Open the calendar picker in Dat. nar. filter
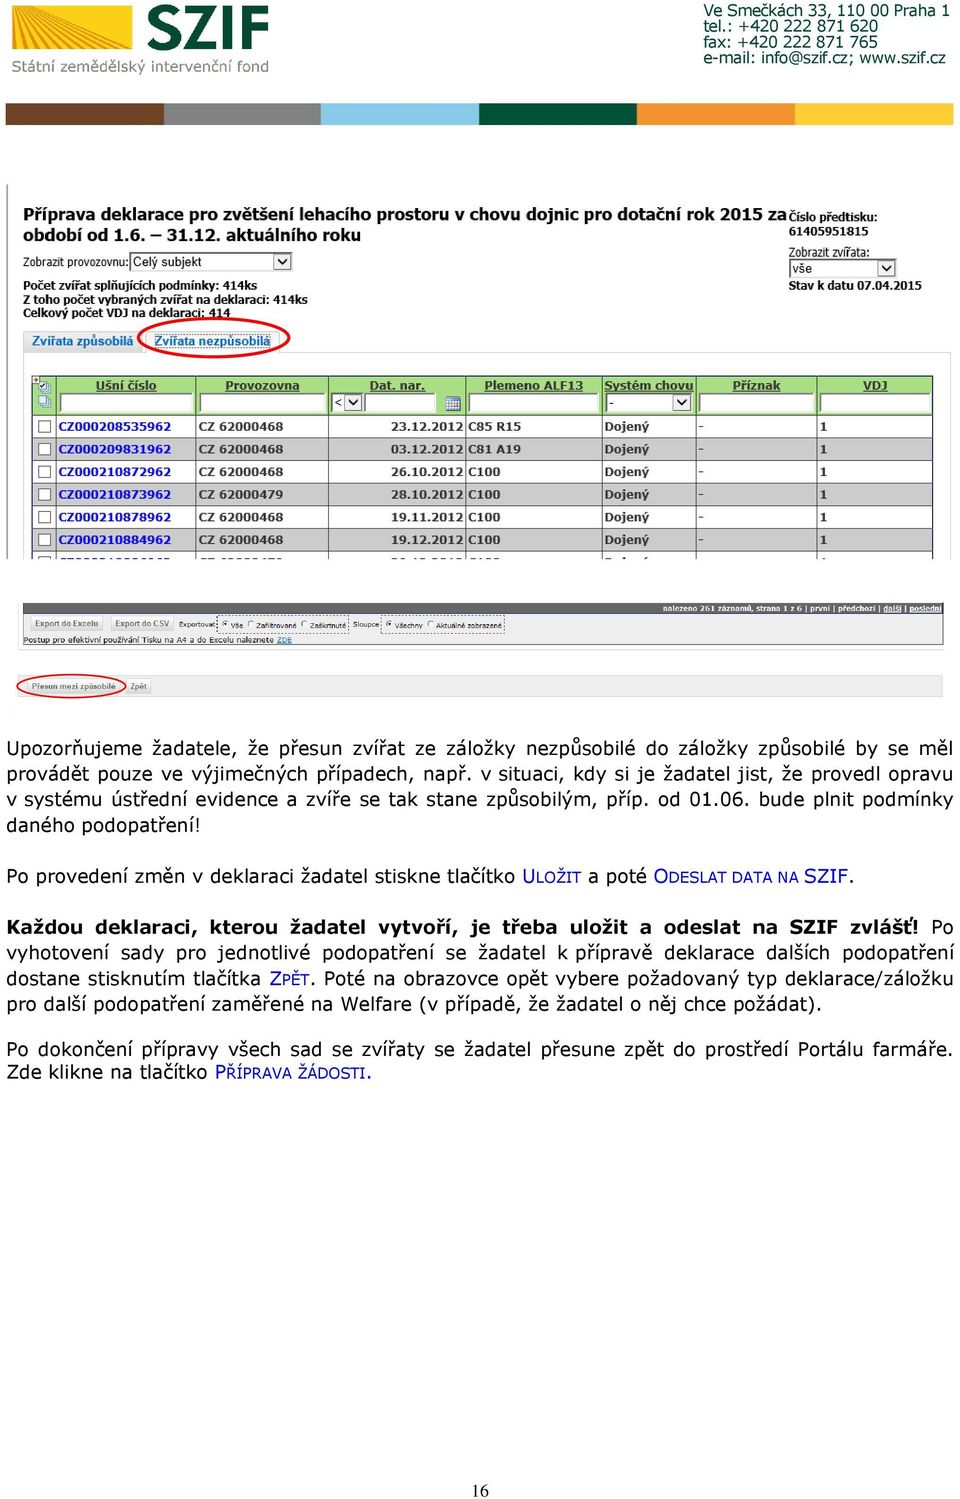Image resolution: width=960 pixels, height=1499 pixels. [453, 403]
